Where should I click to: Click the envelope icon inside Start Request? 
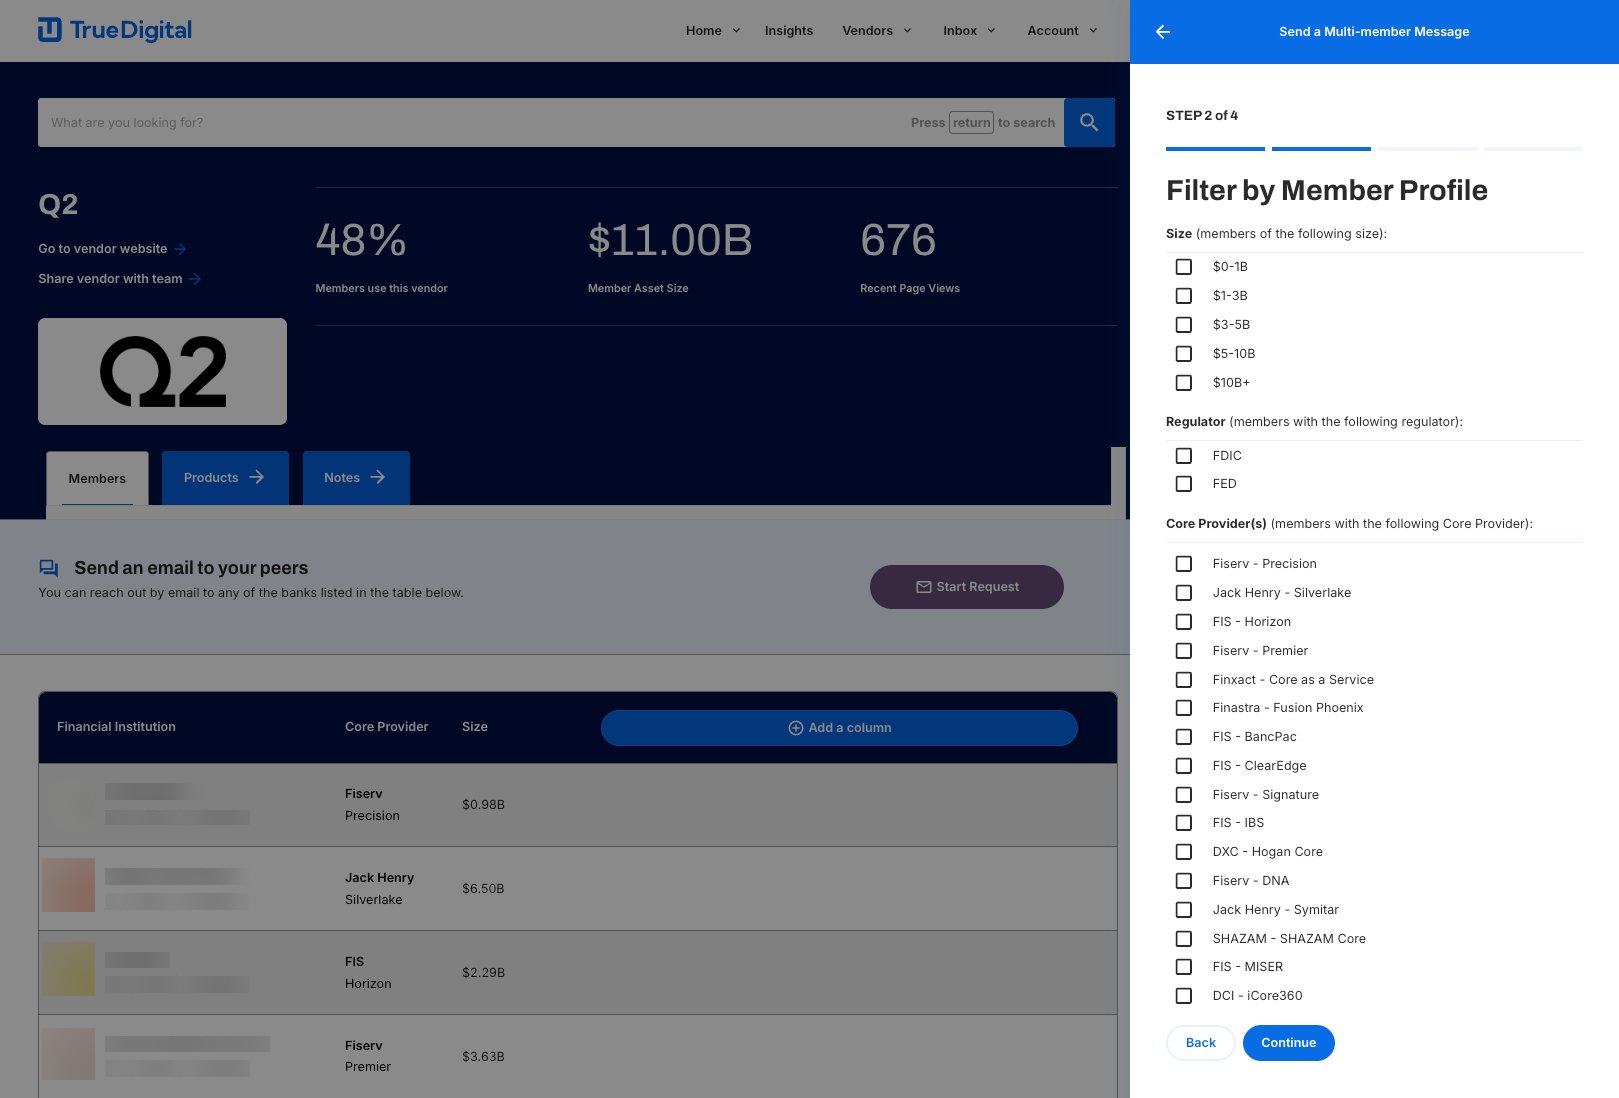pos(924,587)
